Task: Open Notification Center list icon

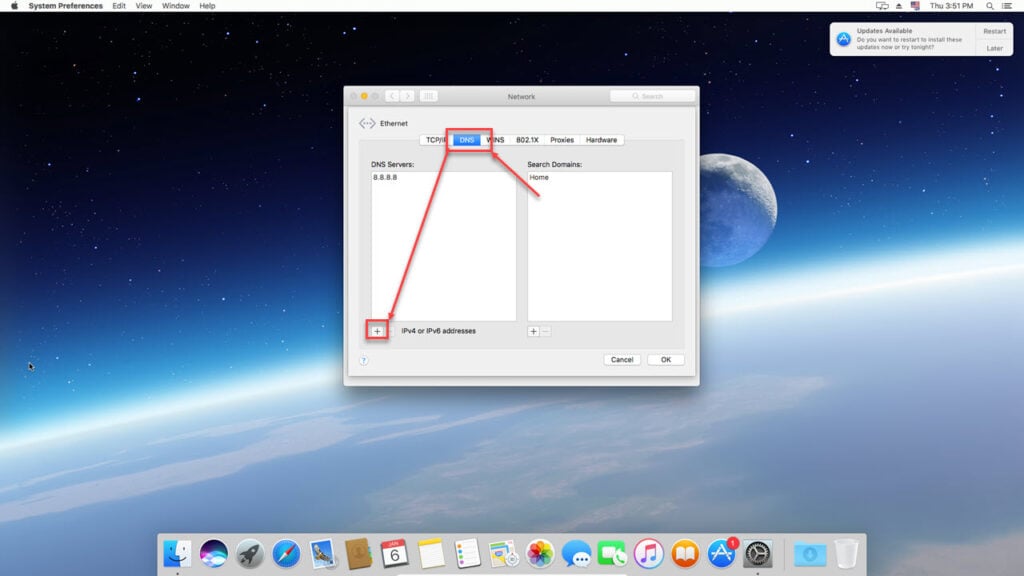Action: point(1007,6)
